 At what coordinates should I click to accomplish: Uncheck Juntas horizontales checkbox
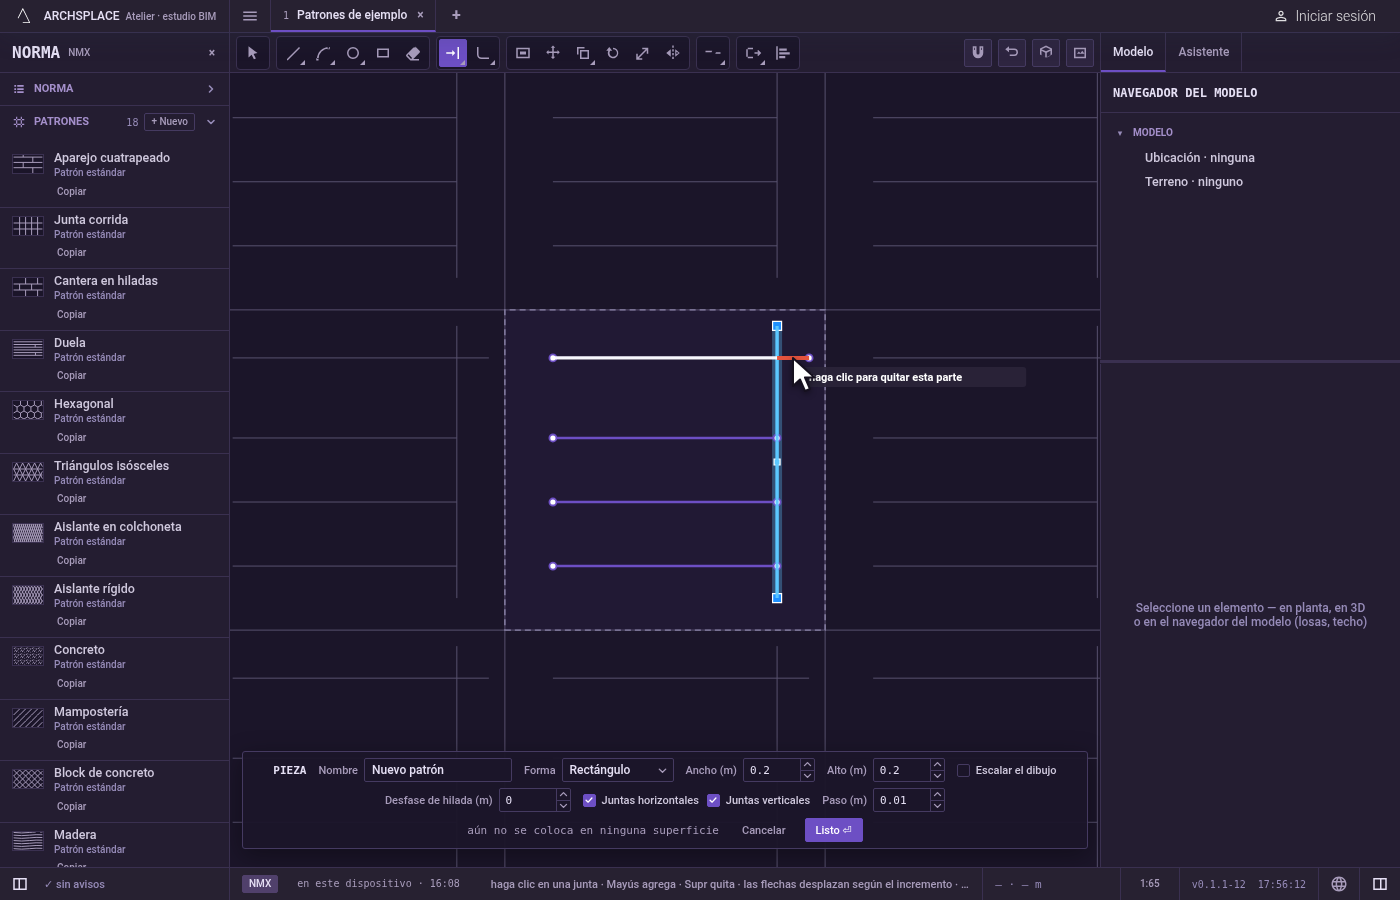point(589,800)
